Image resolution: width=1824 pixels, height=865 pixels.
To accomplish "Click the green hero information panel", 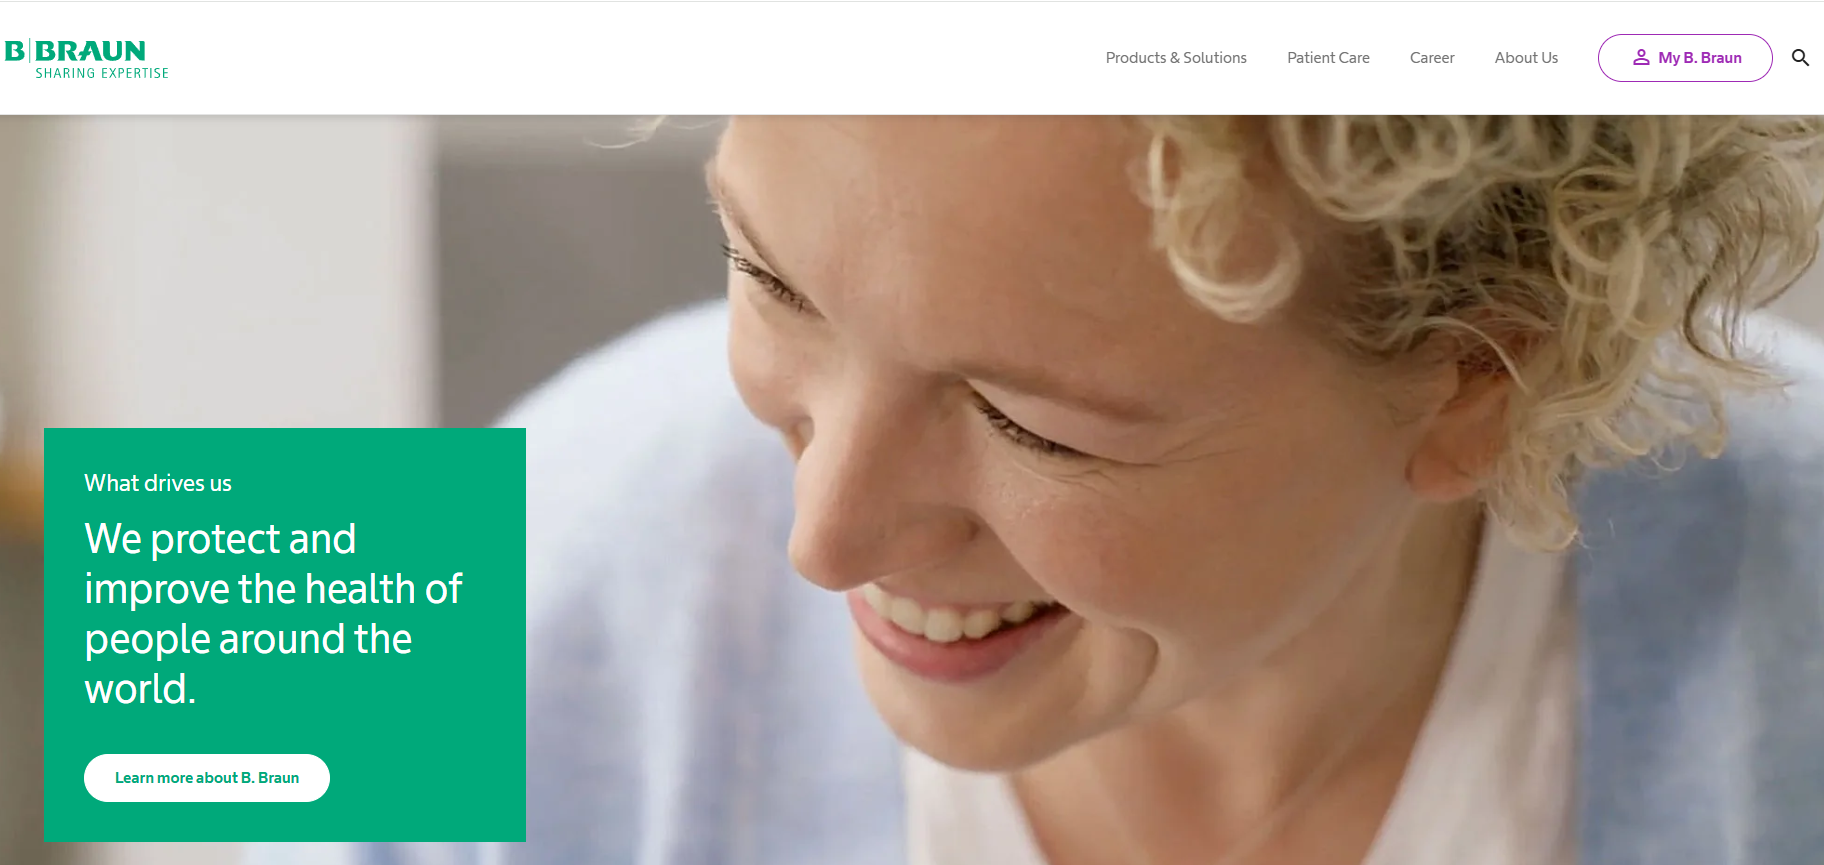I will pyautogui.click(x=285, y=635).
